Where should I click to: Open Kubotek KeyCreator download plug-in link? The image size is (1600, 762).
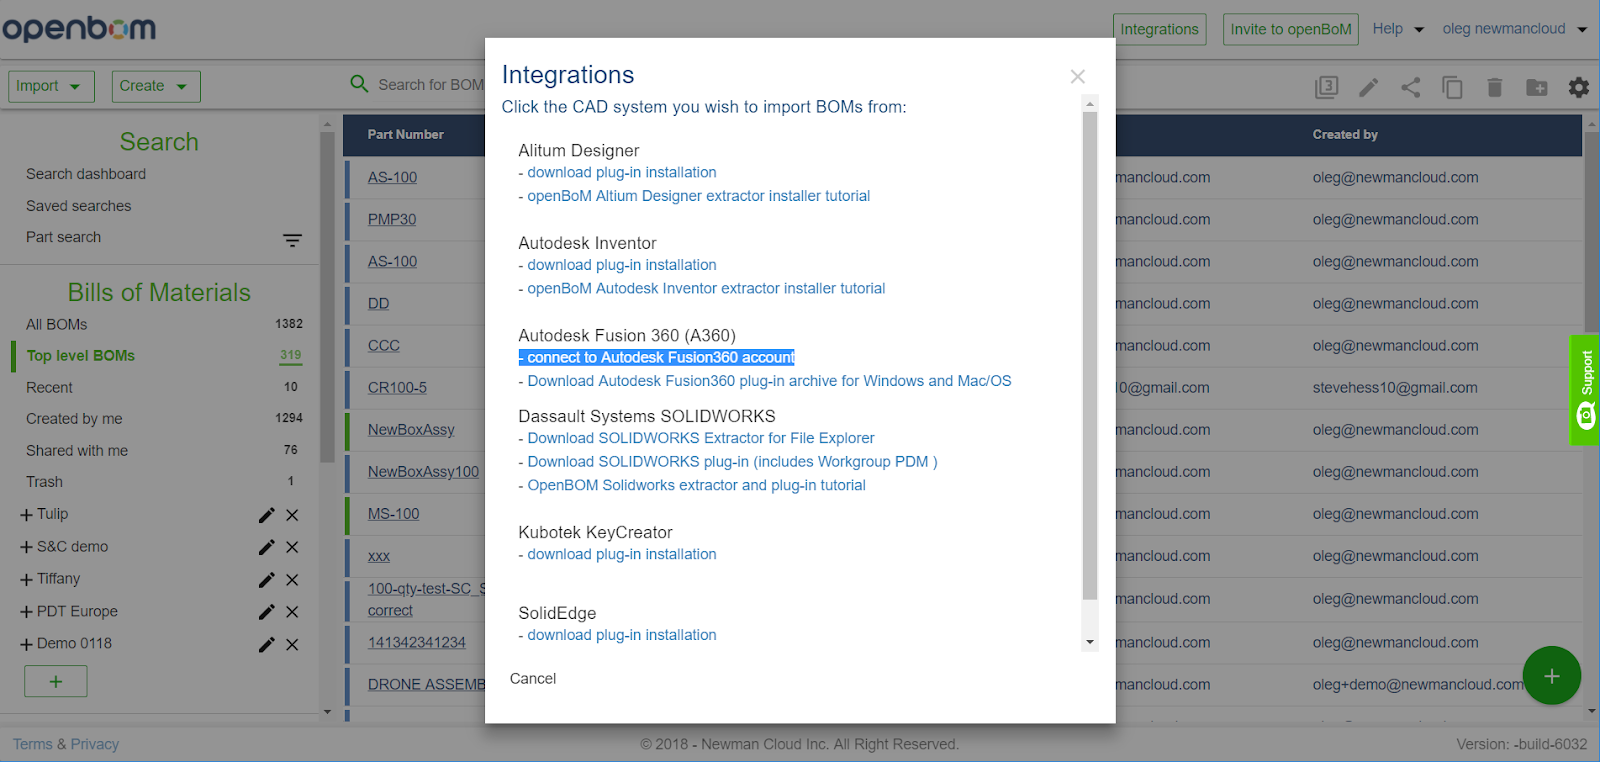(x=621, y=554)
